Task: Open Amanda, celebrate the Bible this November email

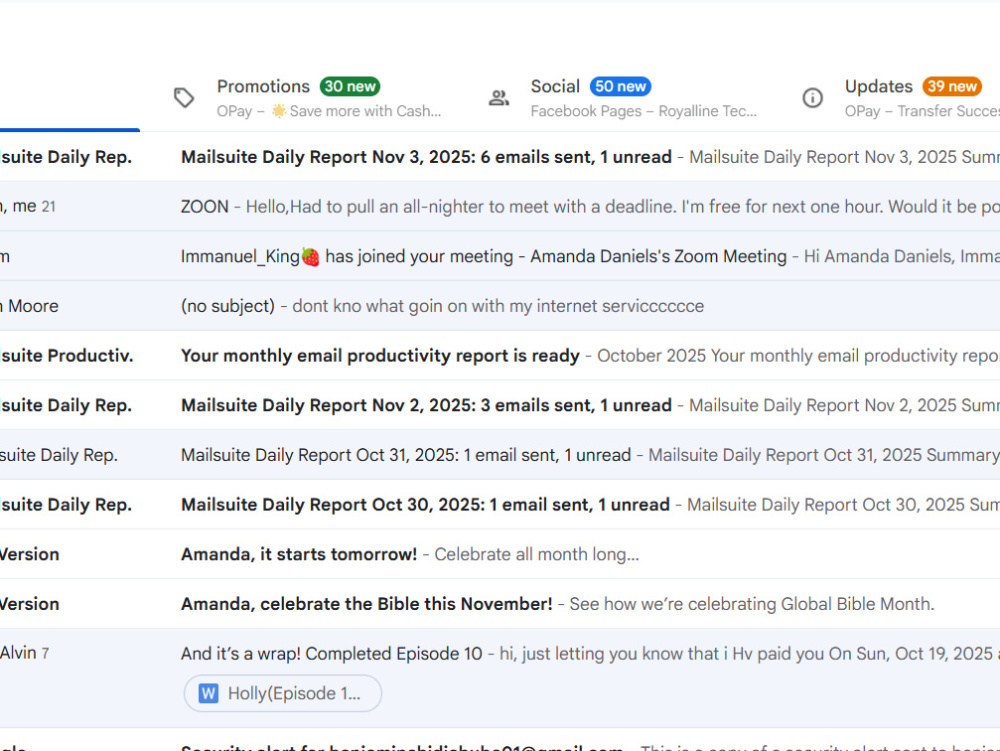Action: click(x=500, y=604)
